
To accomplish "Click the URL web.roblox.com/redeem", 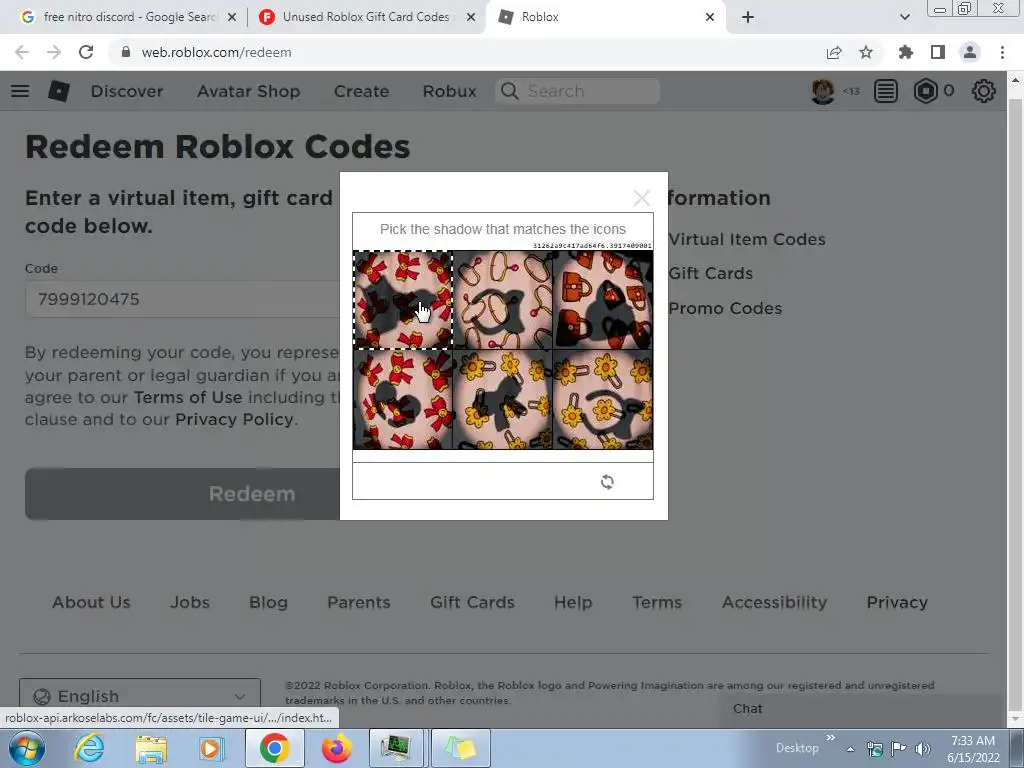I will tap(216, 52).
